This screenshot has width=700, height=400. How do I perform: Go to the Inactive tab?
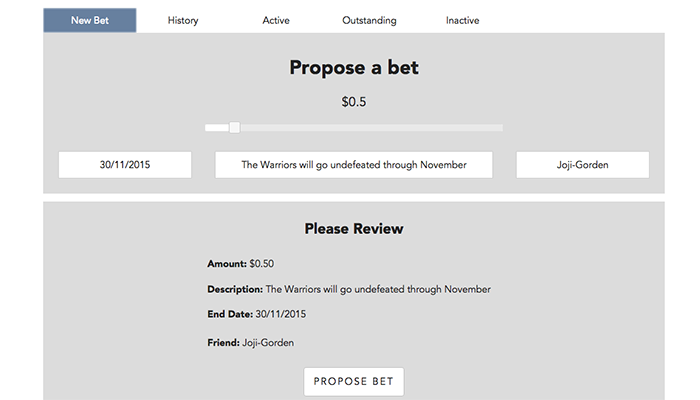pyautogui.click(x=462, y=20)
